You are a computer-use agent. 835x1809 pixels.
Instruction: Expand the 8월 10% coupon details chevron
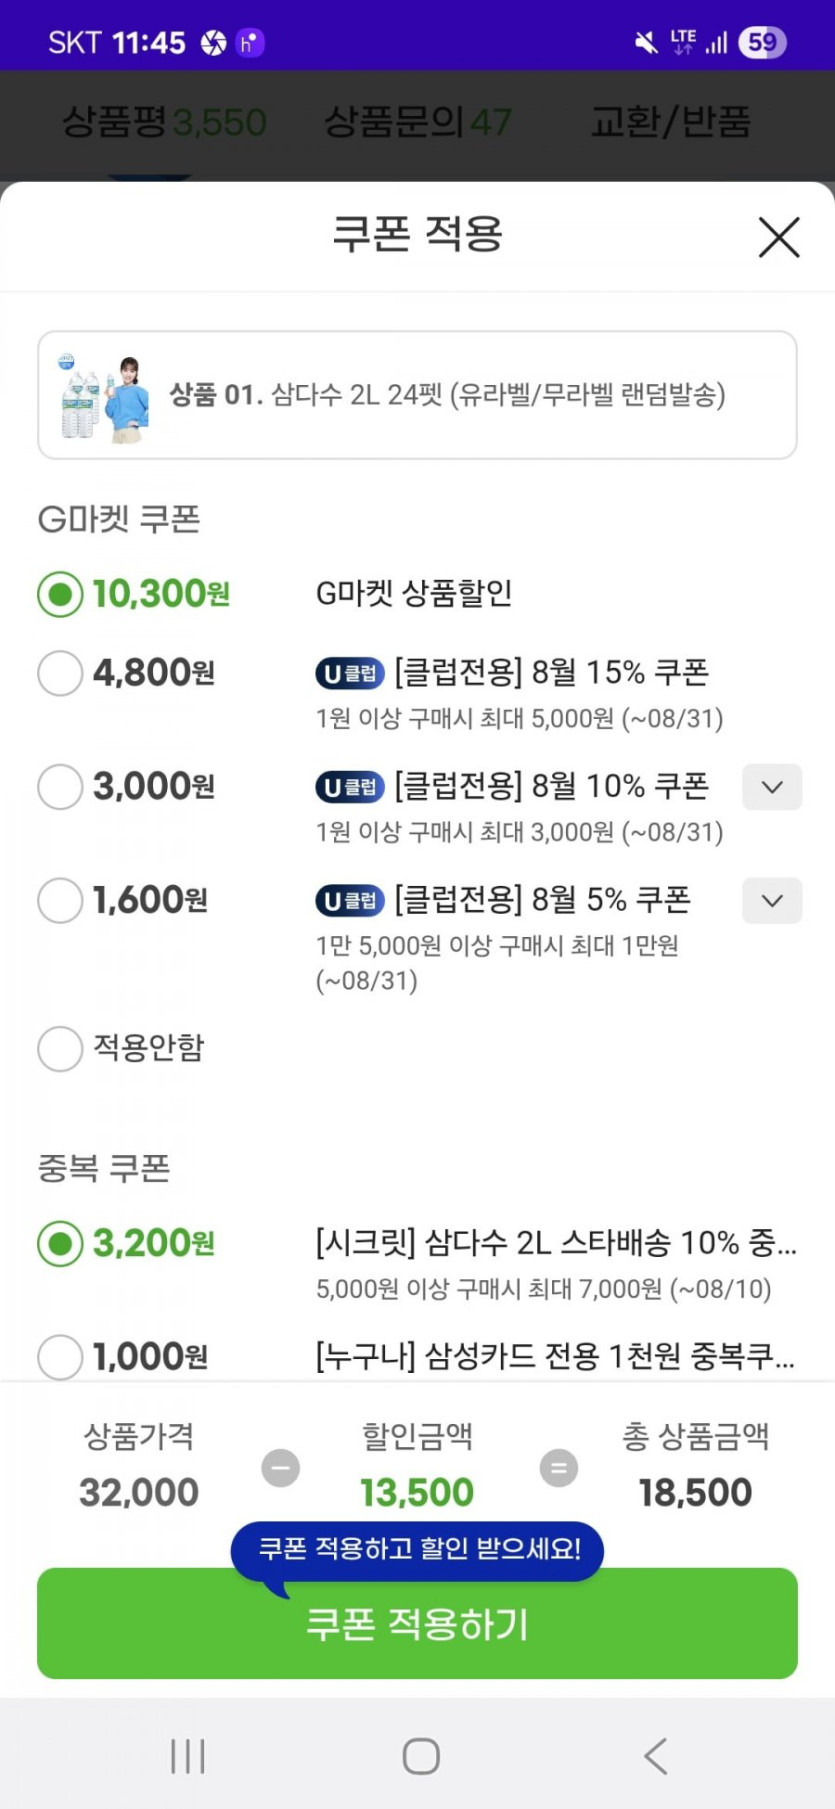tap(771, 787)
